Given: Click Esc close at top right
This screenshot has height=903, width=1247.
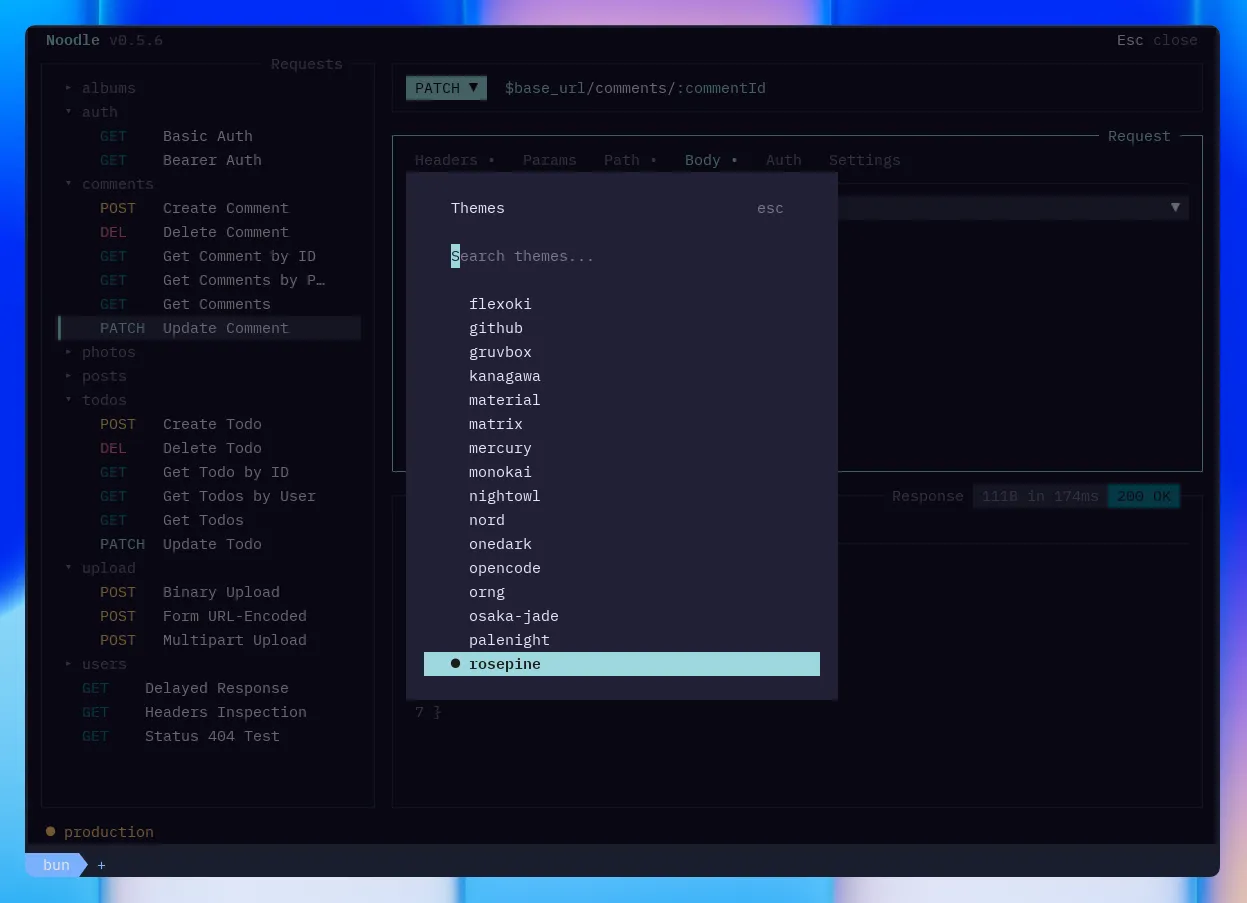Looking at the screenshot, I should 1157,40.
